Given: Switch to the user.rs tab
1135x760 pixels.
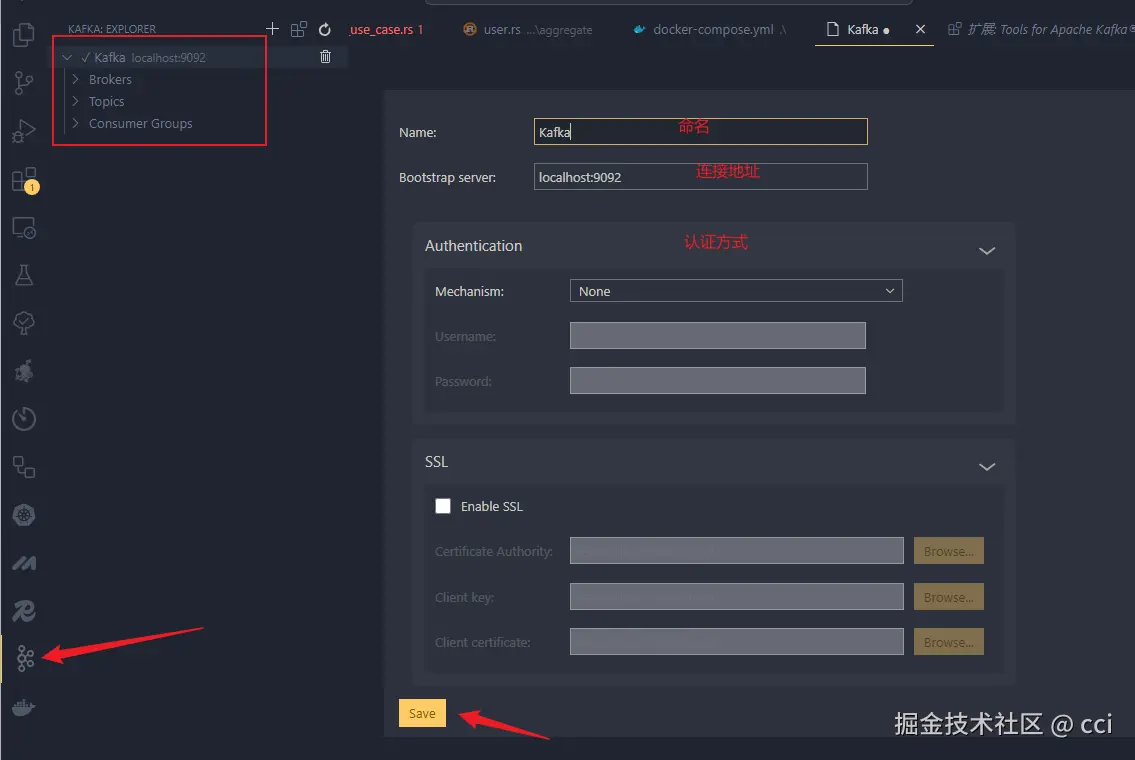Looking at the screenshot, I should click(528, 30).
